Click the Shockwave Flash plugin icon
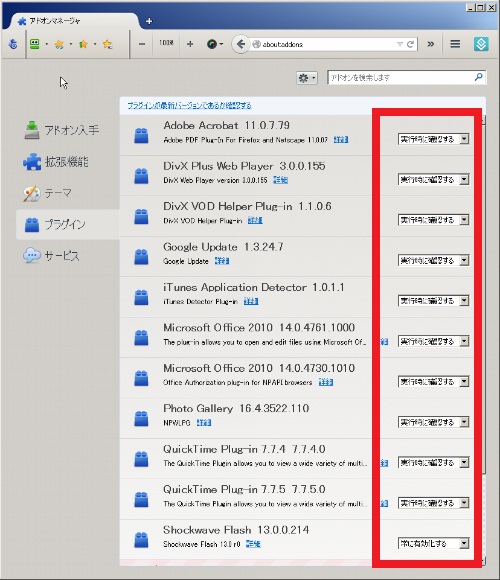This screenshot has width=500, height=580. [x=141, y=540]
